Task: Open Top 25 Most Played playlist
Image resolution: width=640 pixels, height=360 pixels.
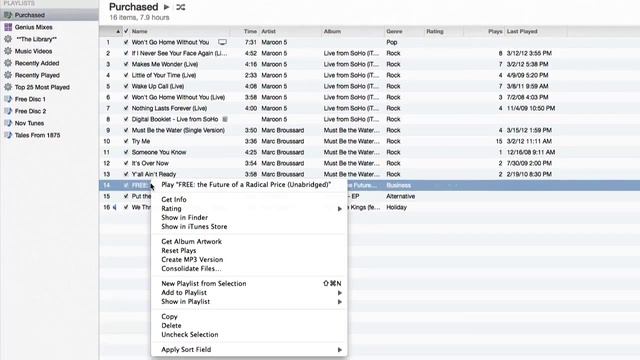Action: tap(42, 87)
